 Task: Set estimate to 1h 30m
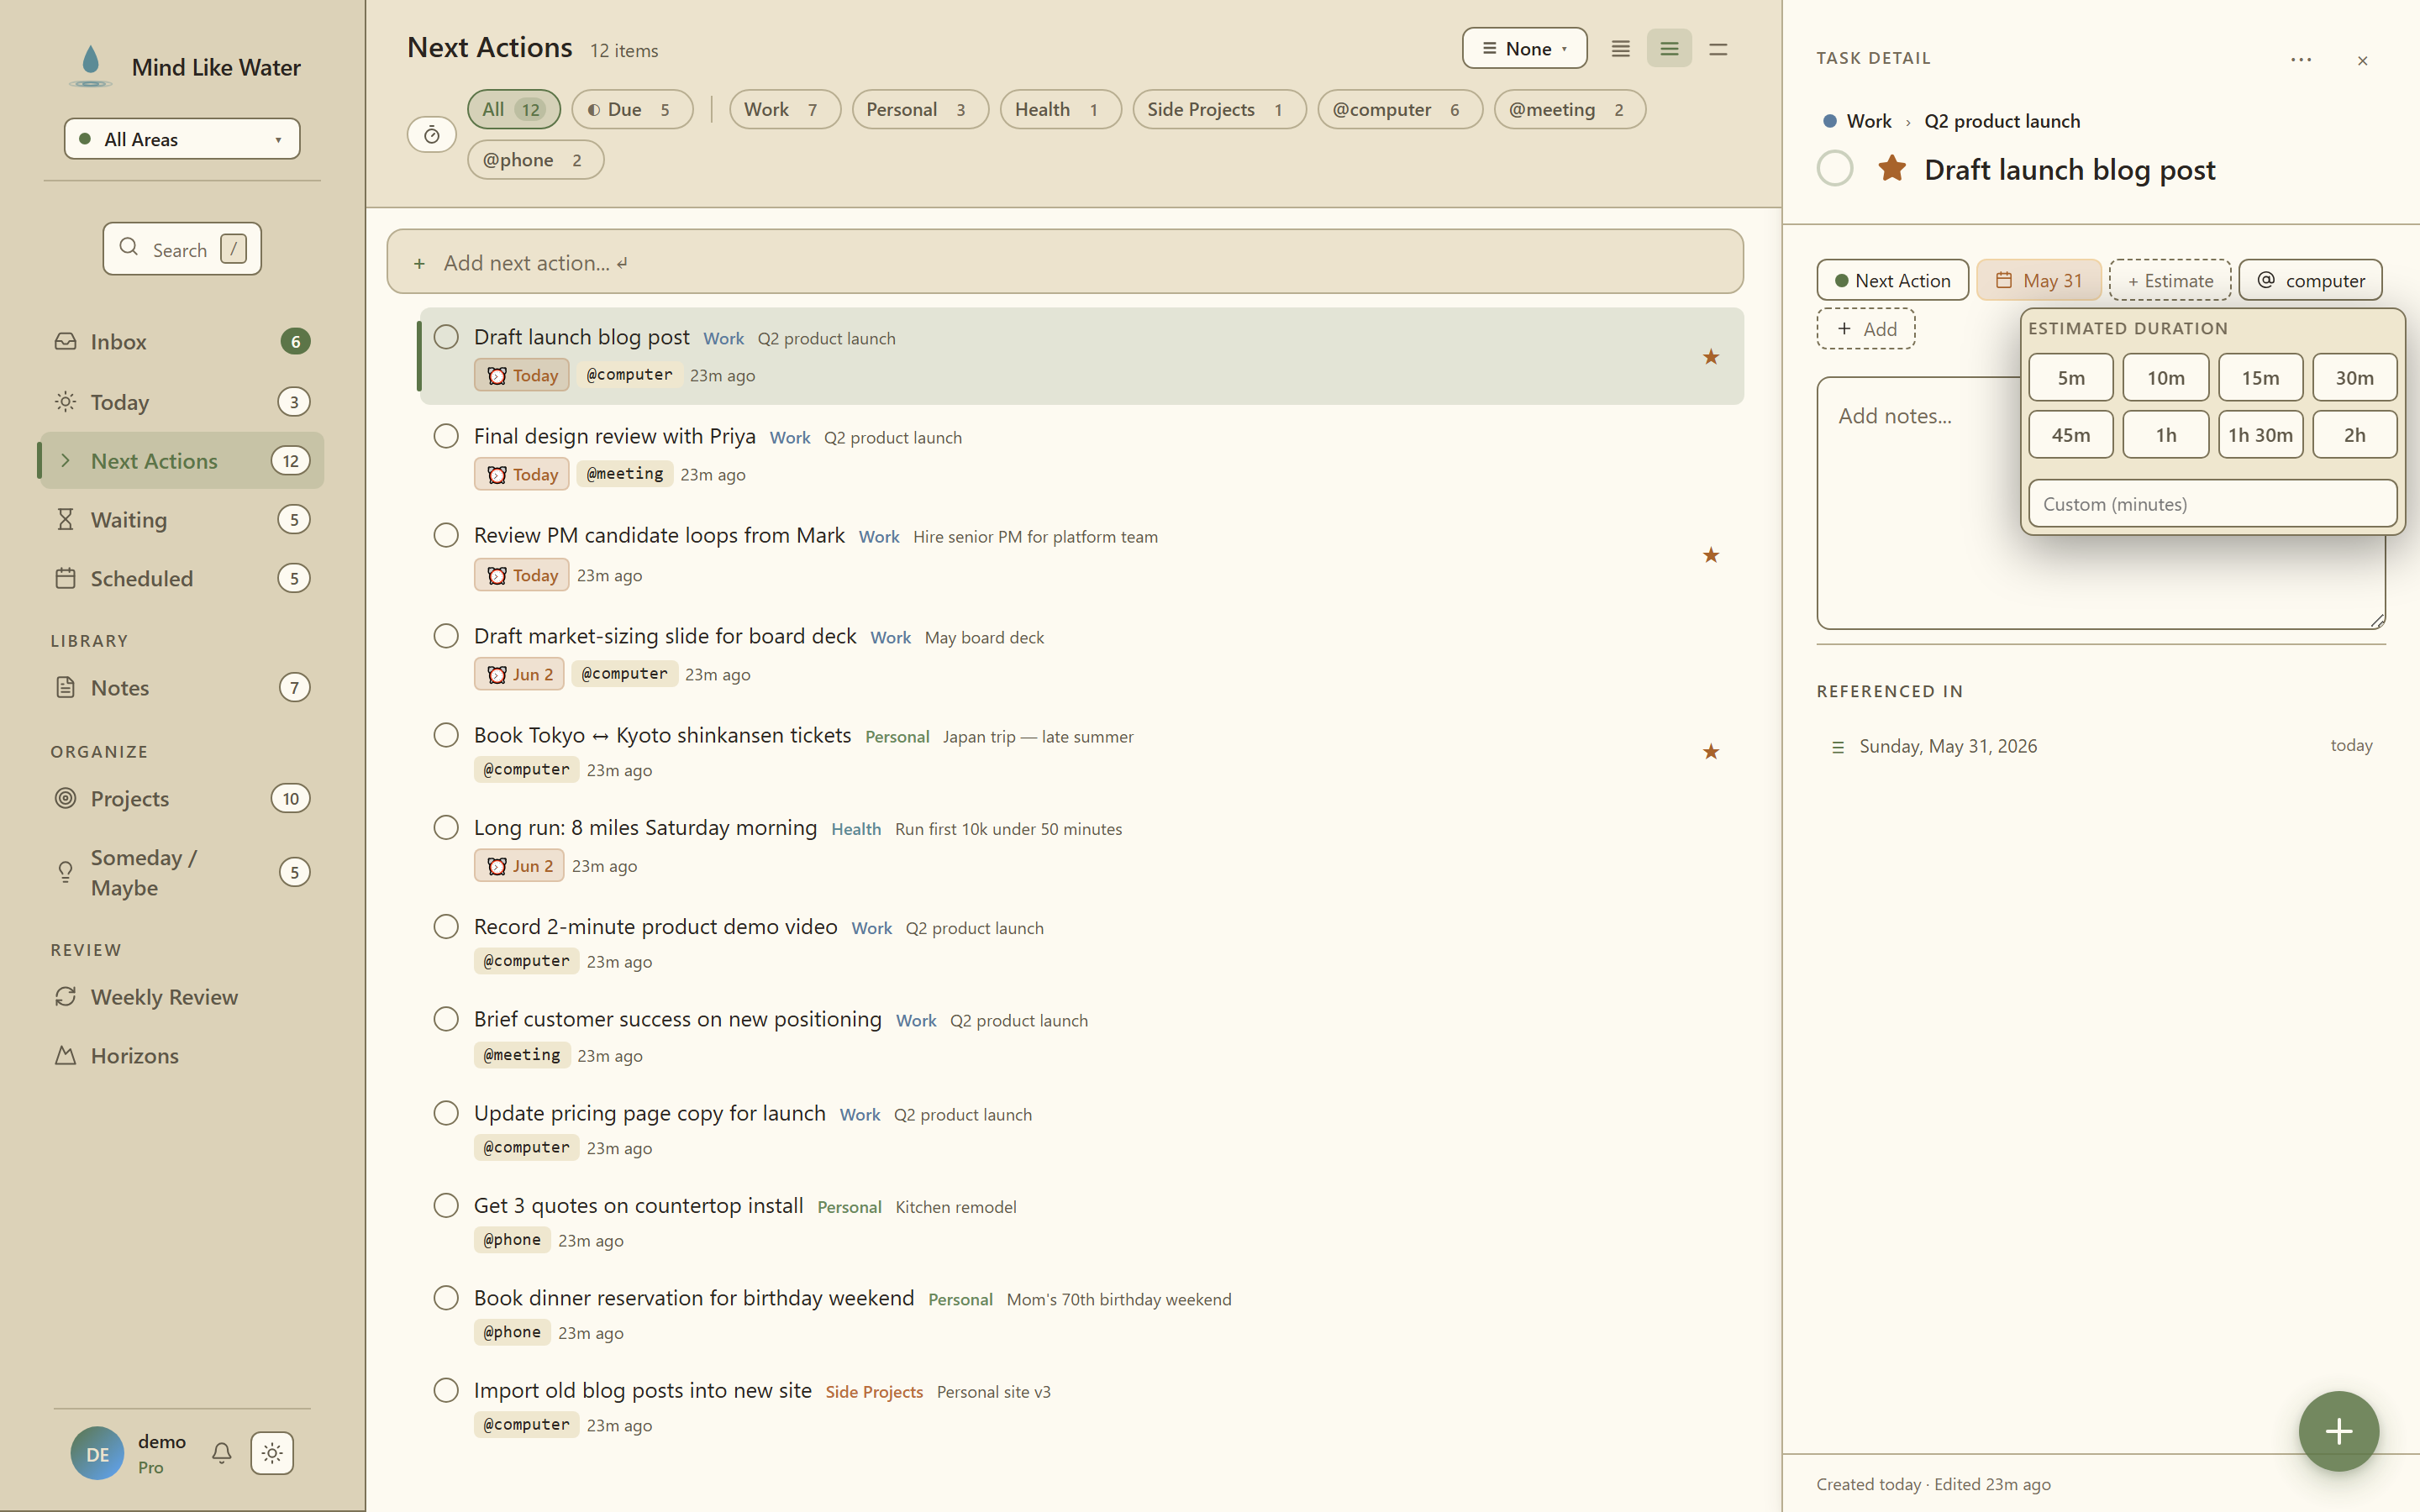(2260, 434)
